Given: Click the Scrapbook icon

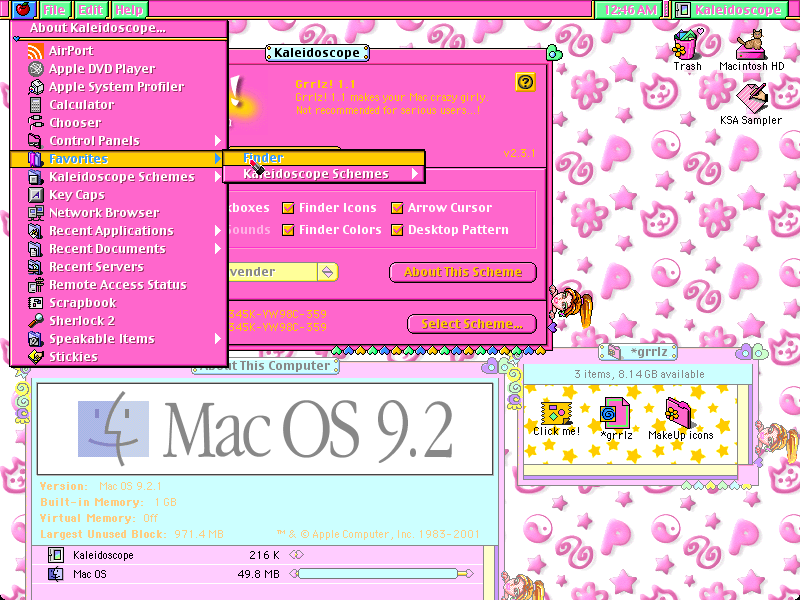Looking at the screenshot, I should (35, 303).
